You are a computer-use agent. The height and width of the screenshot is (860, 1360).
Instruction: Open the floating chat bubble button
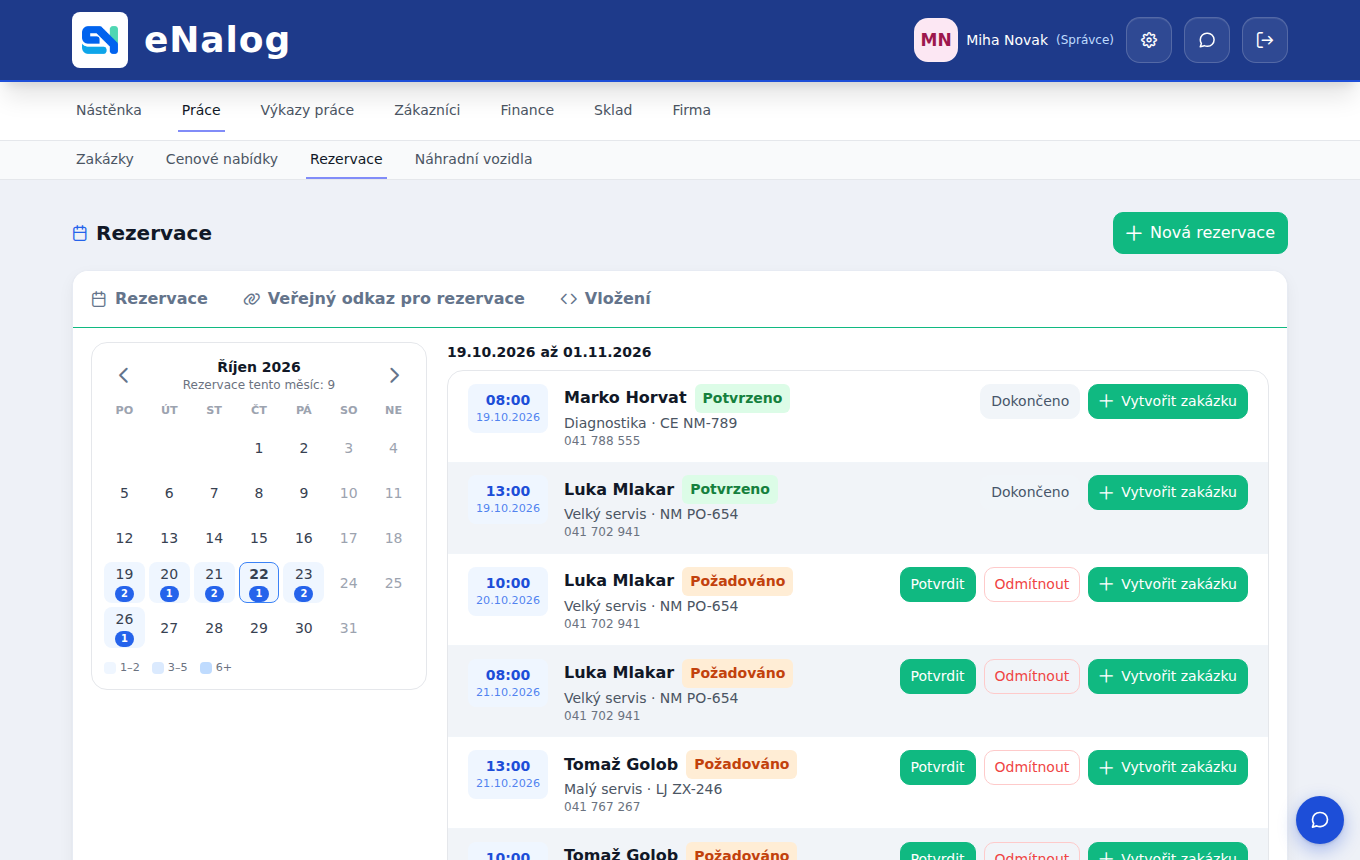[1320, 820]
